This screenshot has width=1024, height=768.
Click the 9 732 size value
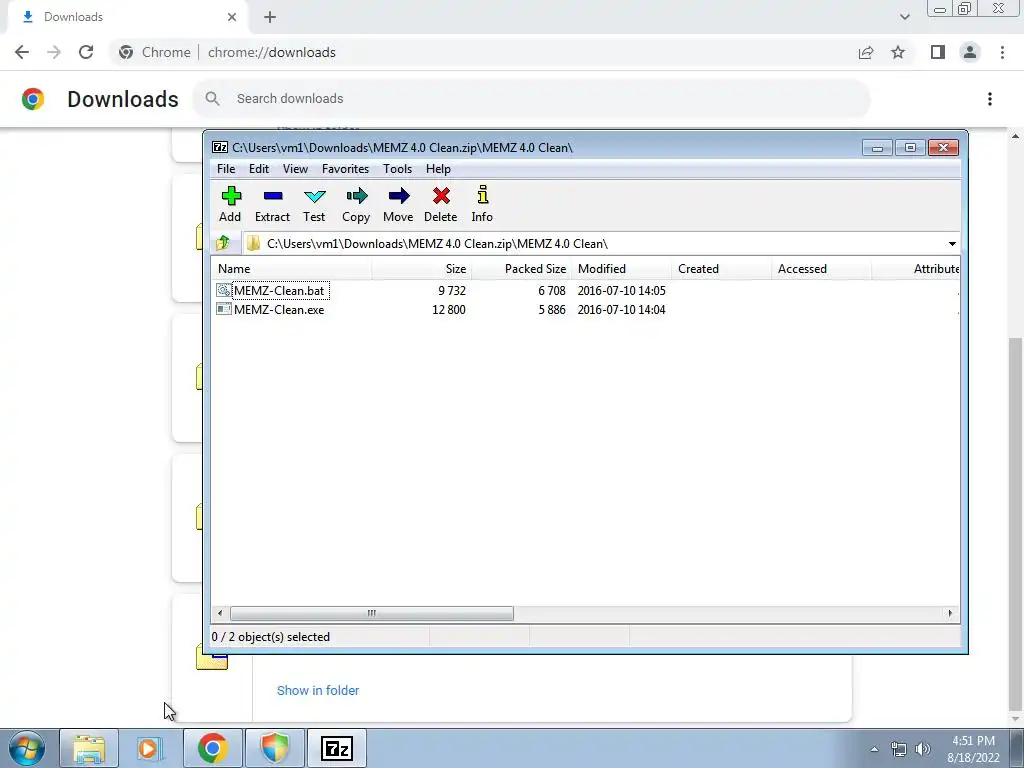[451, 291]
